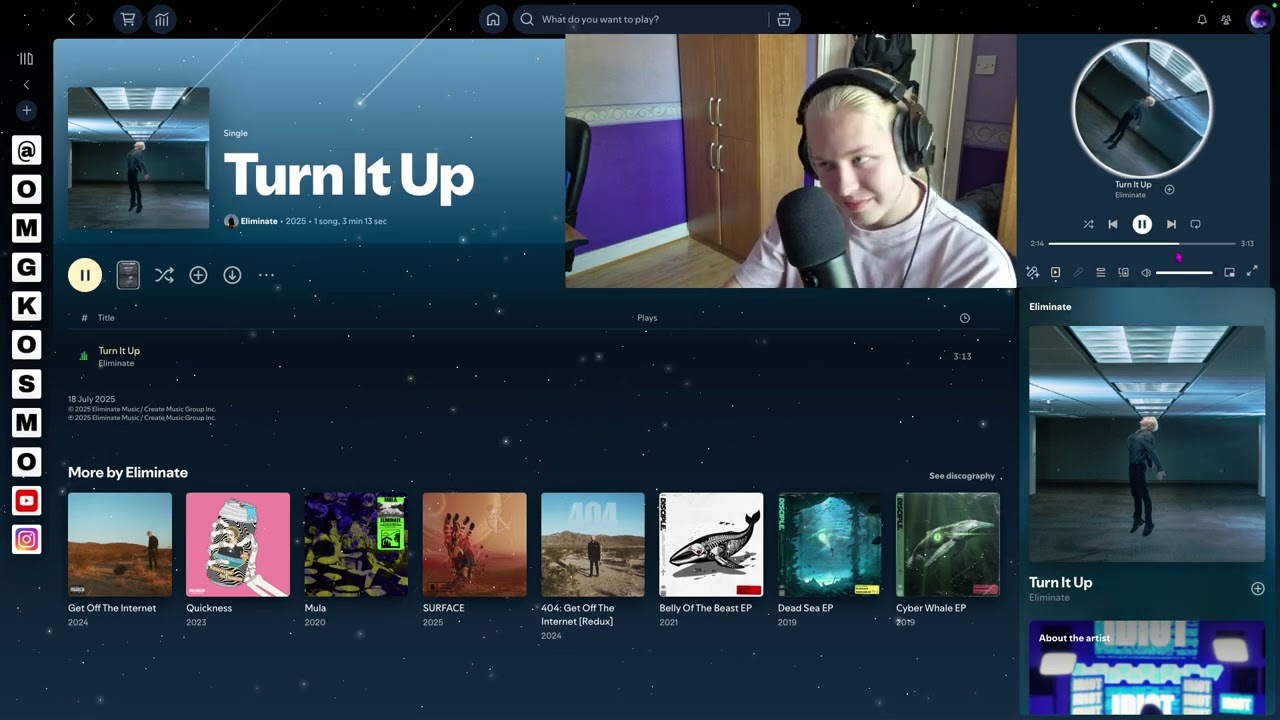1280x720 pixels.
Task: Skip to previous track in player
Action: (x=1112, y=224)
